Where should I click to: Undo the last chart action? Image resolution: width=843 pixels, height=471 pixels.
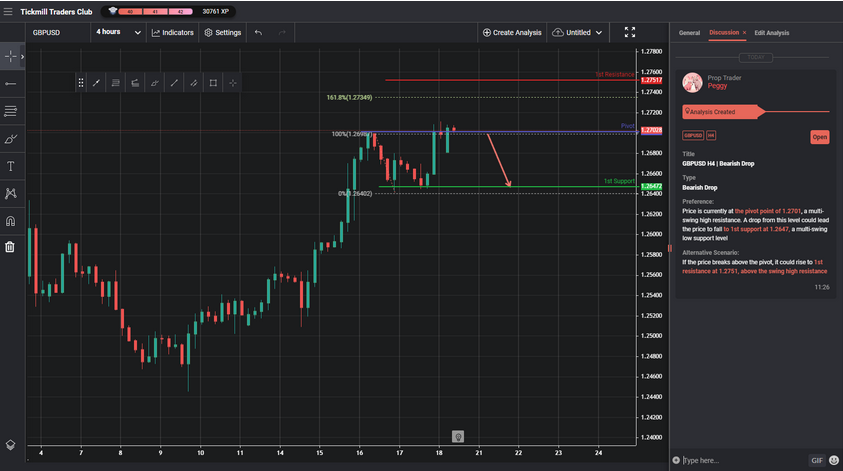[258, 32]
